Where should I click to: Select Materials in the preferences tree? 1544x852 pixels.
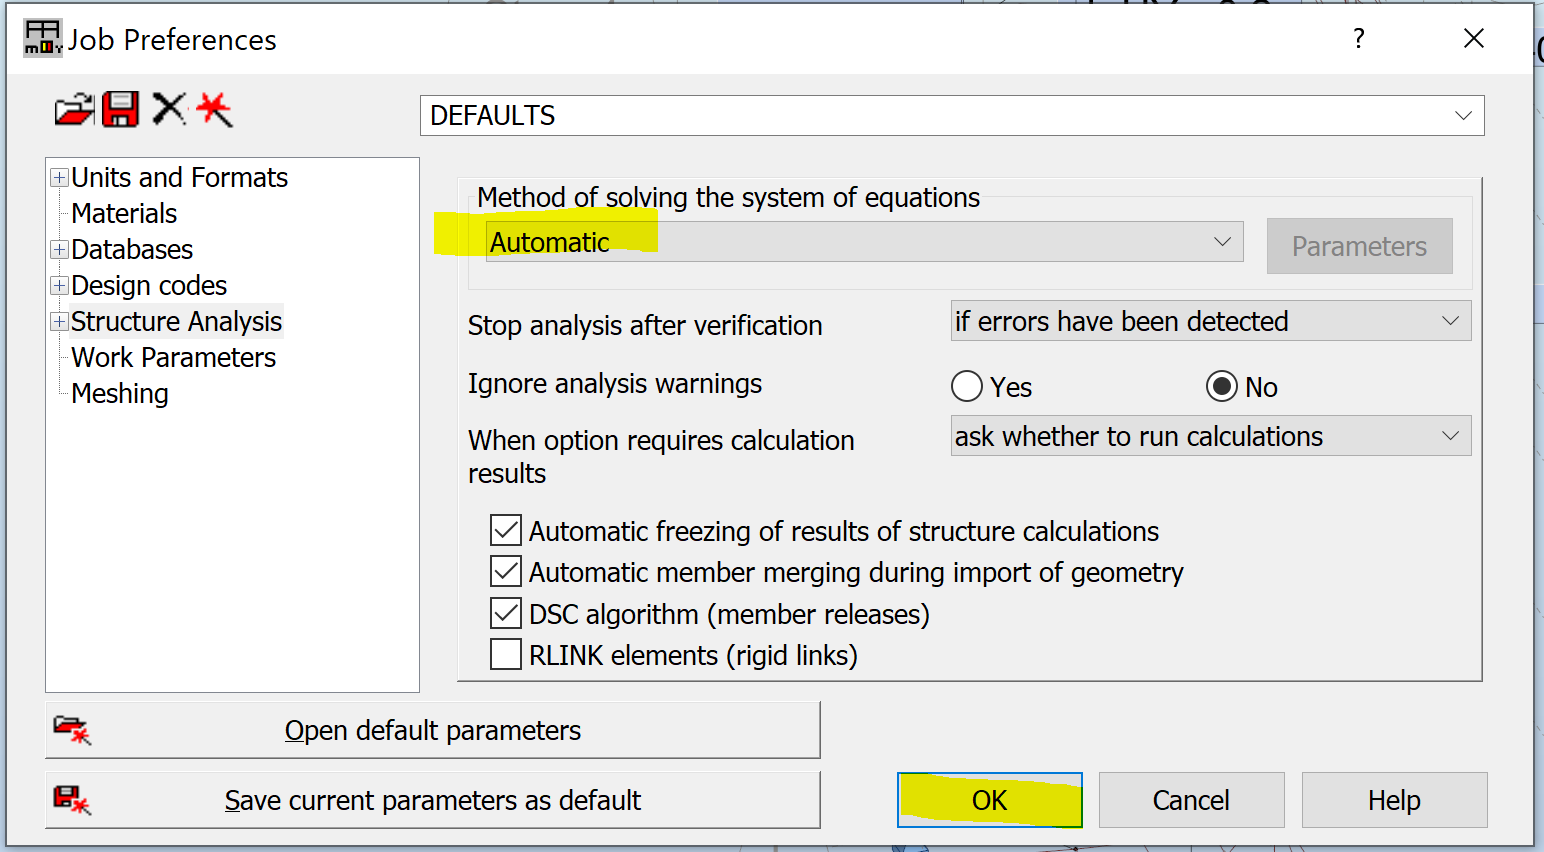coord(124,214)
